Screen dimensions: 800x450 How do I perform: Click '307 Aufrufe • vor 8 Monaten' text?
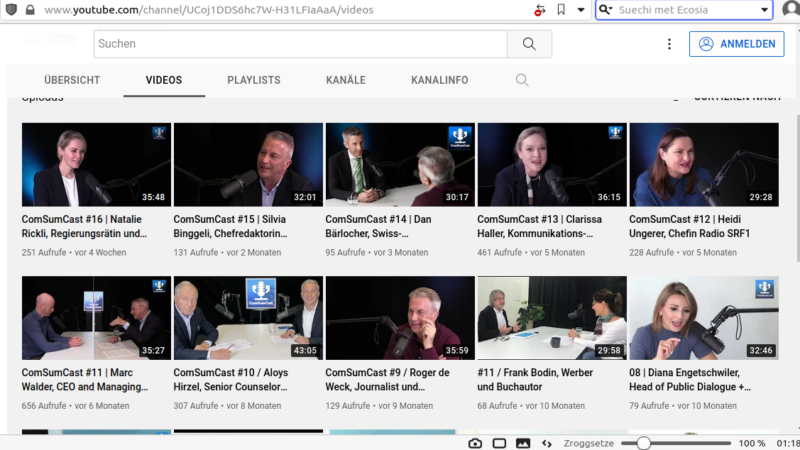point(228,406)
